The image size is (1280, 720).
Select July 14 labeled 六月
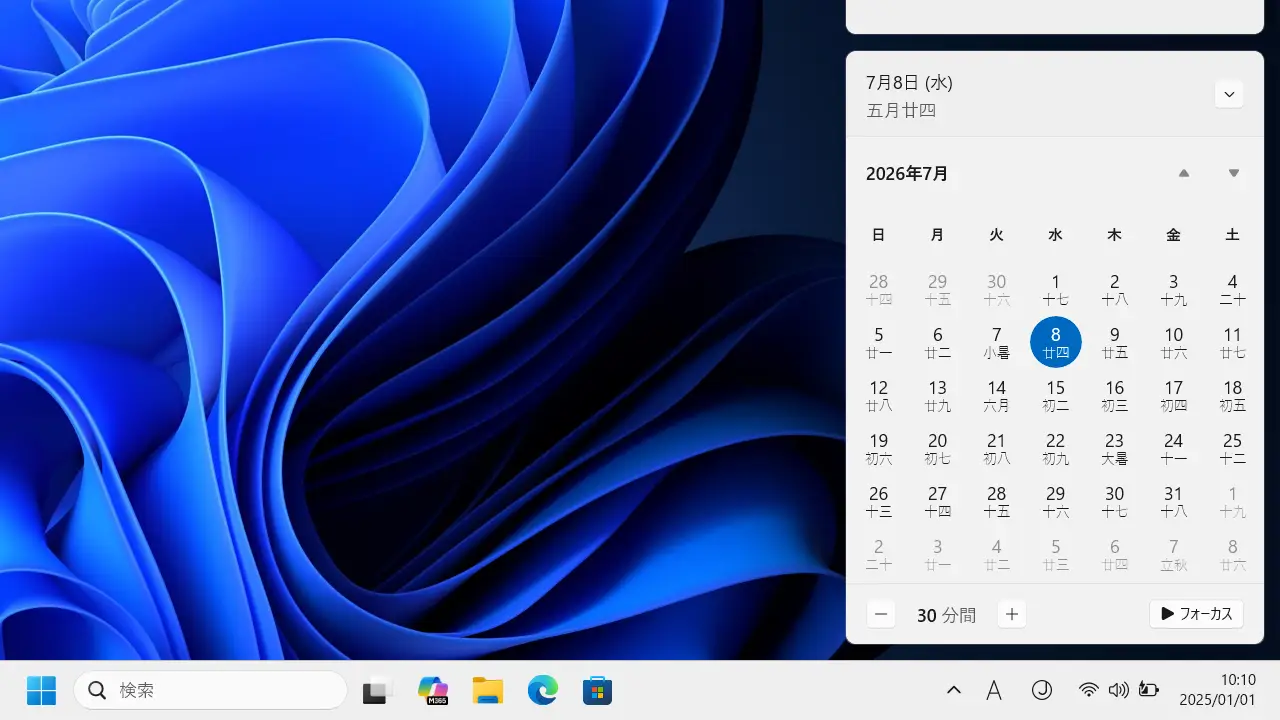tap(997, 395)
